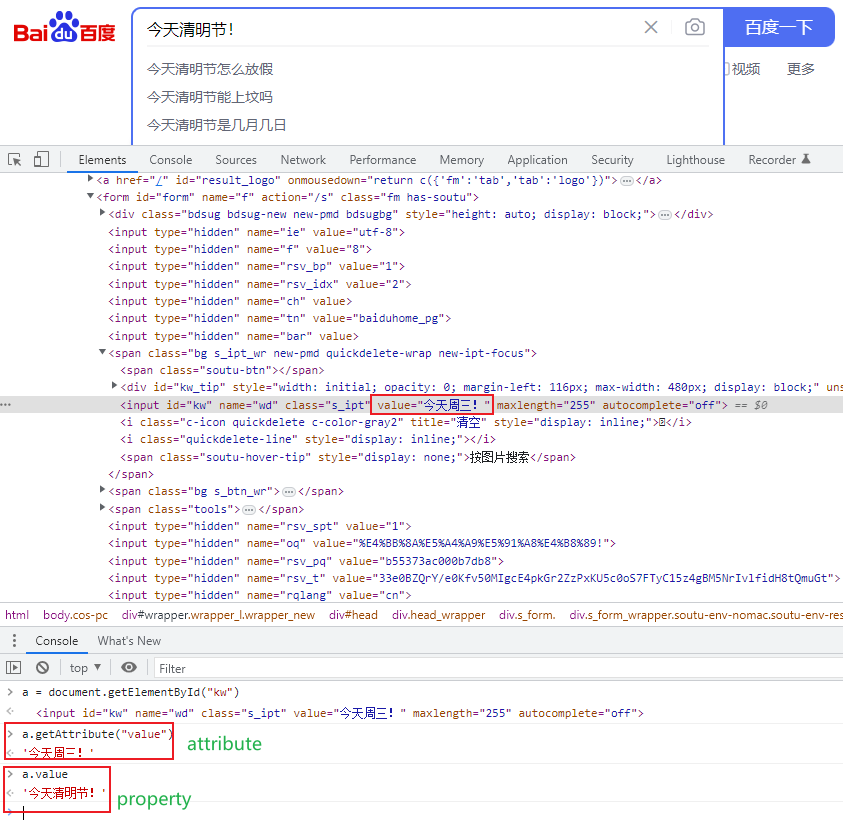Open the top context dropdown
Screen dimensions: 843x832
(x=85, y=668)
